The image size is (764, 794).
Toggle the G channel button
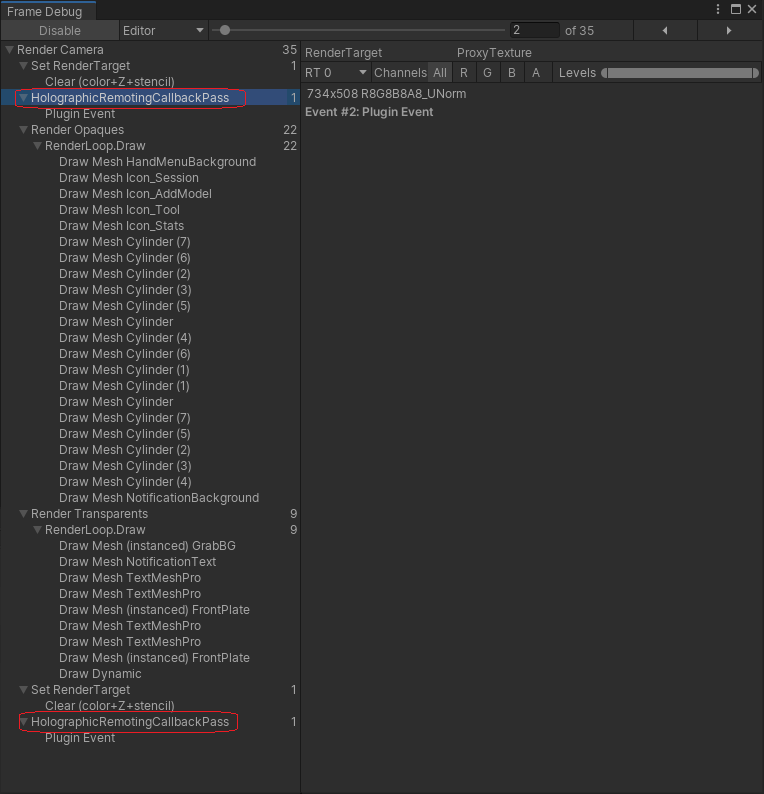488,73
